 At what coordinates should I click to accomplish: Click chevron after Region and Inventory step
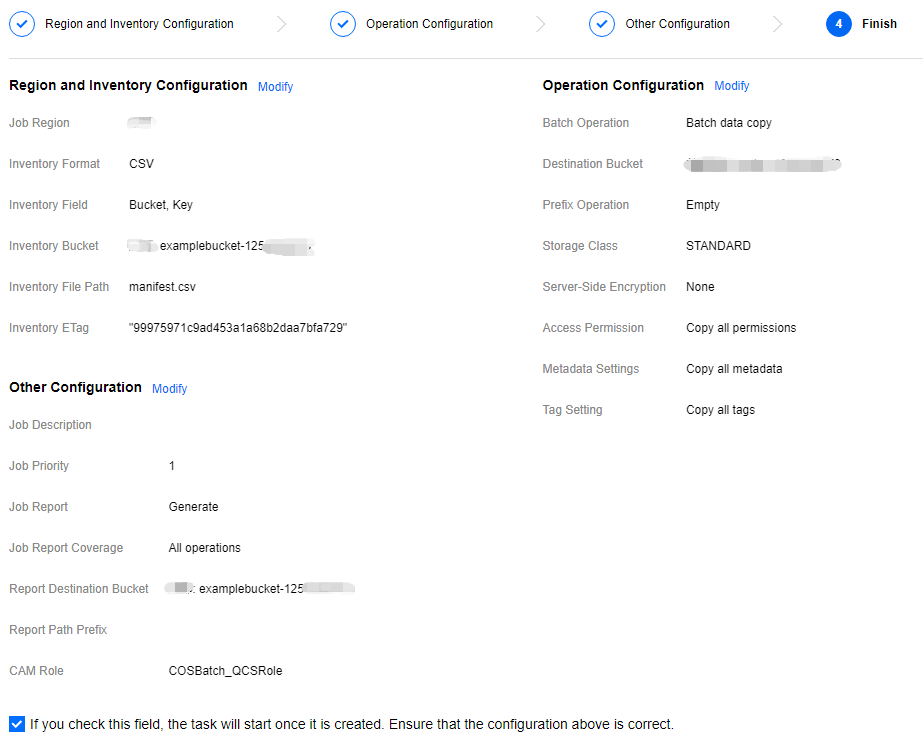282,24
